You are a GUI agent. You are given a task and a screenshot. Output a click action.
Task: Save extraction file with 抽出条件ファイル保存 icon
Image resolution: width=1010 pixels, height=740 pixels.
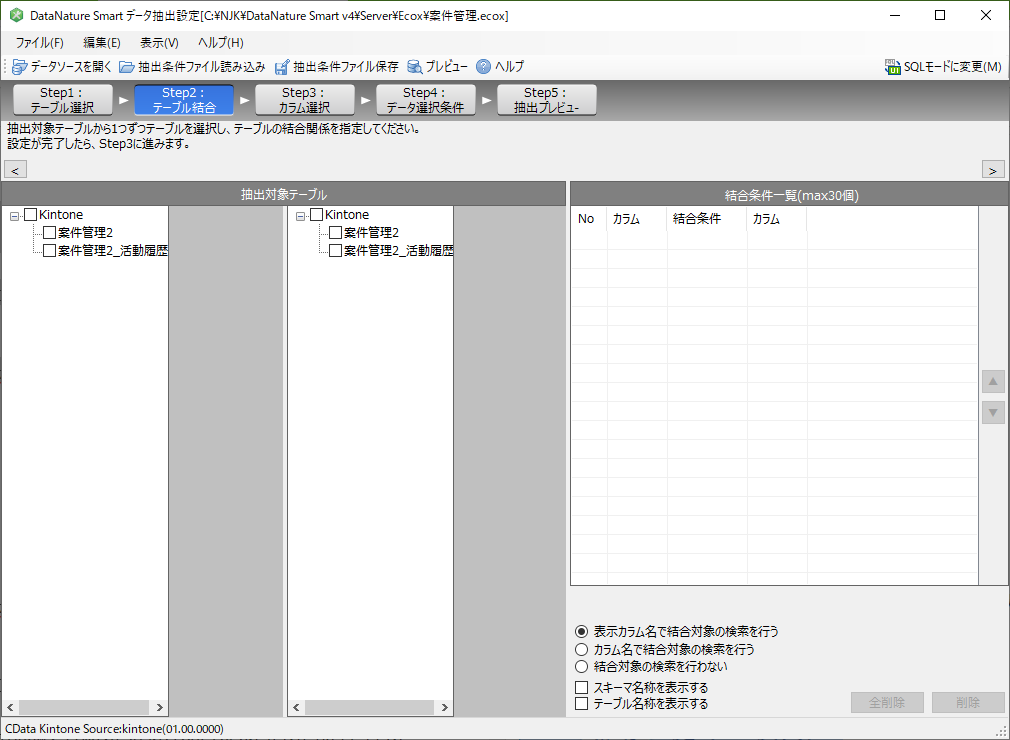coord(282,66)
